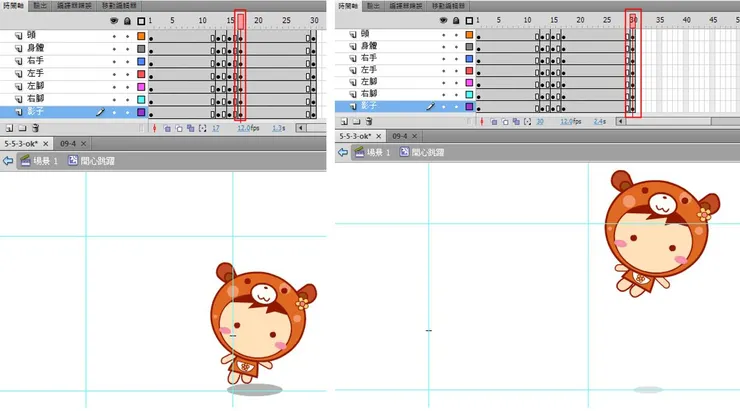740x411 pixels.
Task: Open 移動編輯器 tab in frame-30 panel
Action: pyautogui.click(x=448, y=6)
